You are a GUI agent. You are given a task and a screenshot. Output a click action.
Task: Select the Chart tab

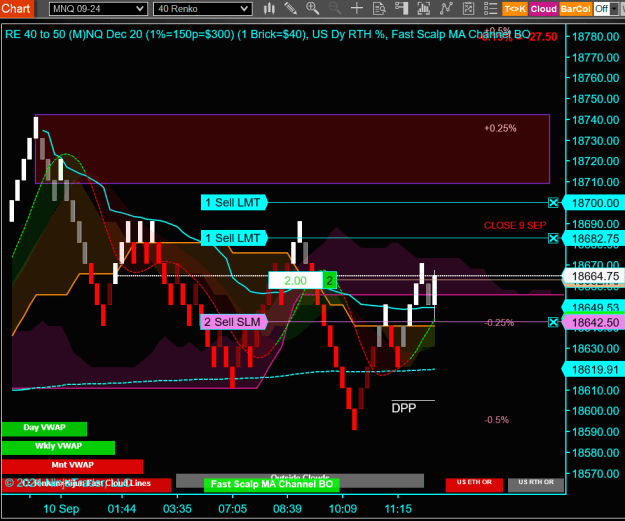click(x=16, y=8)
